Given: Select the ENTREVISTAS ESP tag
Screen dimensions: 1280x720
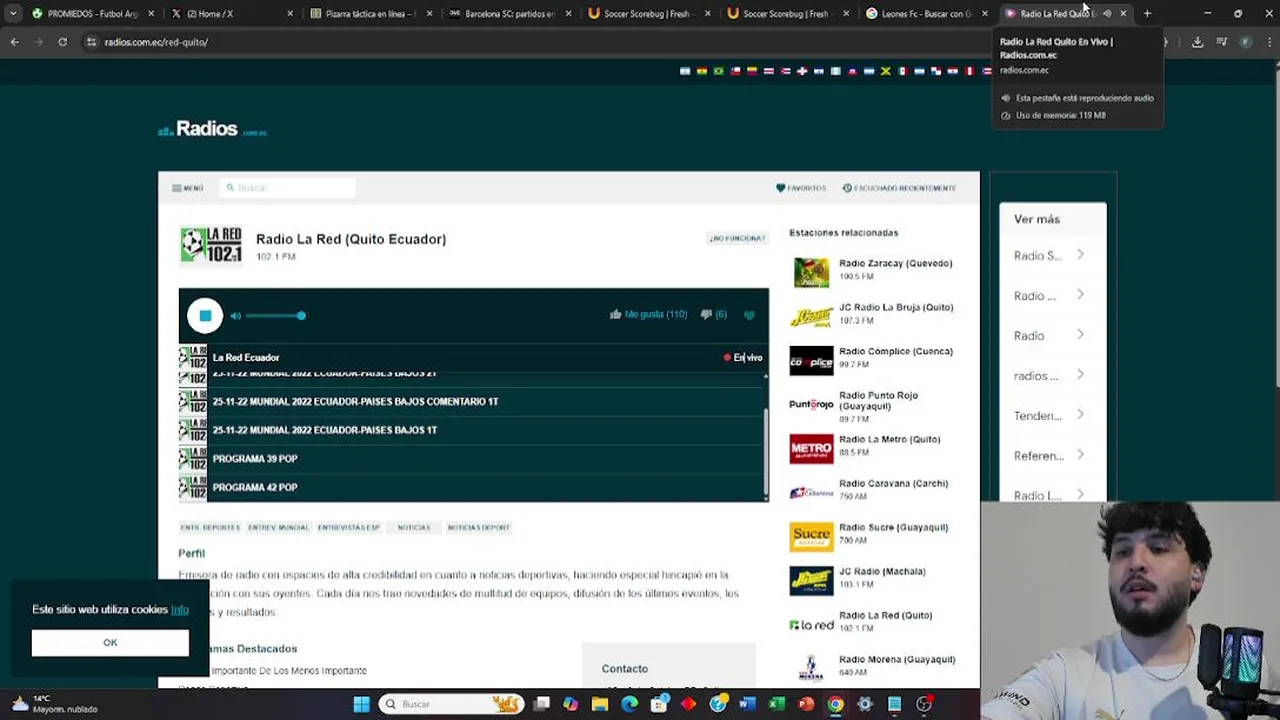Looking at the screenshot, I should point(349,527).
